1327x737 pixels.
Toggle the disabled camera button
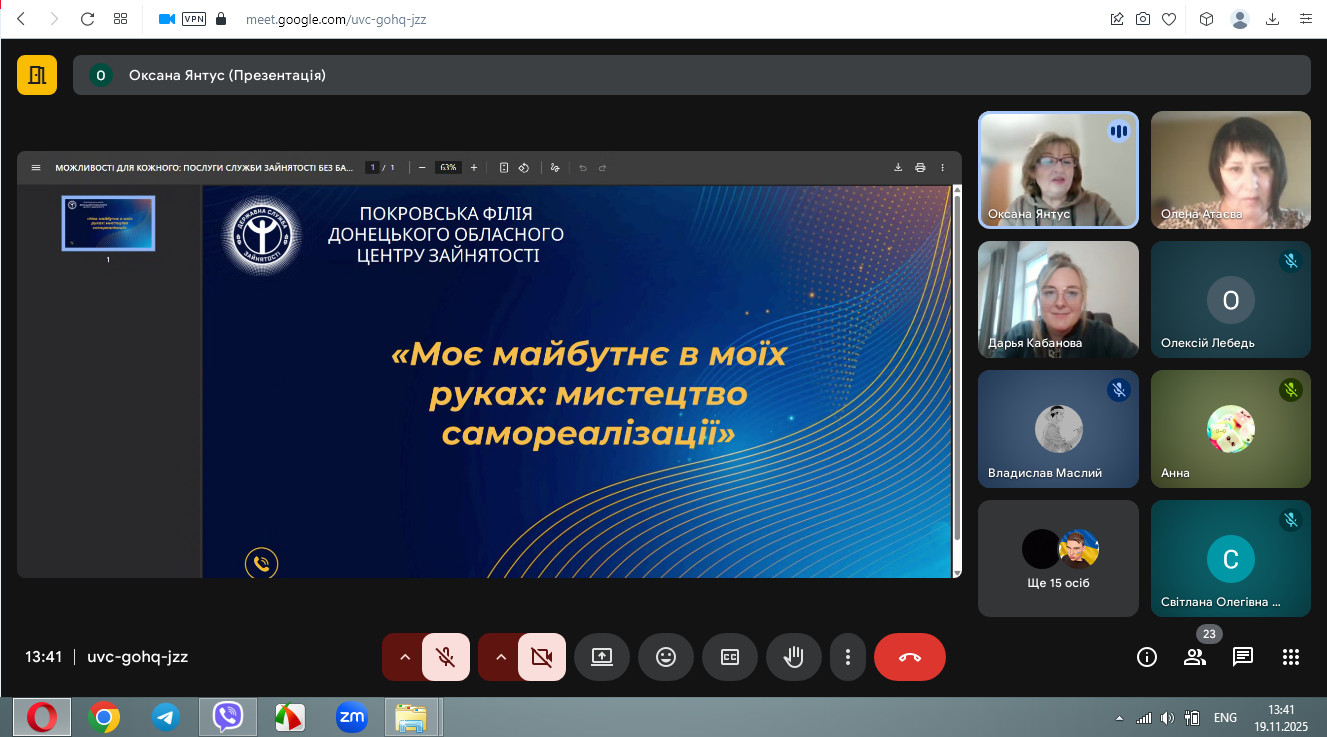542,657
